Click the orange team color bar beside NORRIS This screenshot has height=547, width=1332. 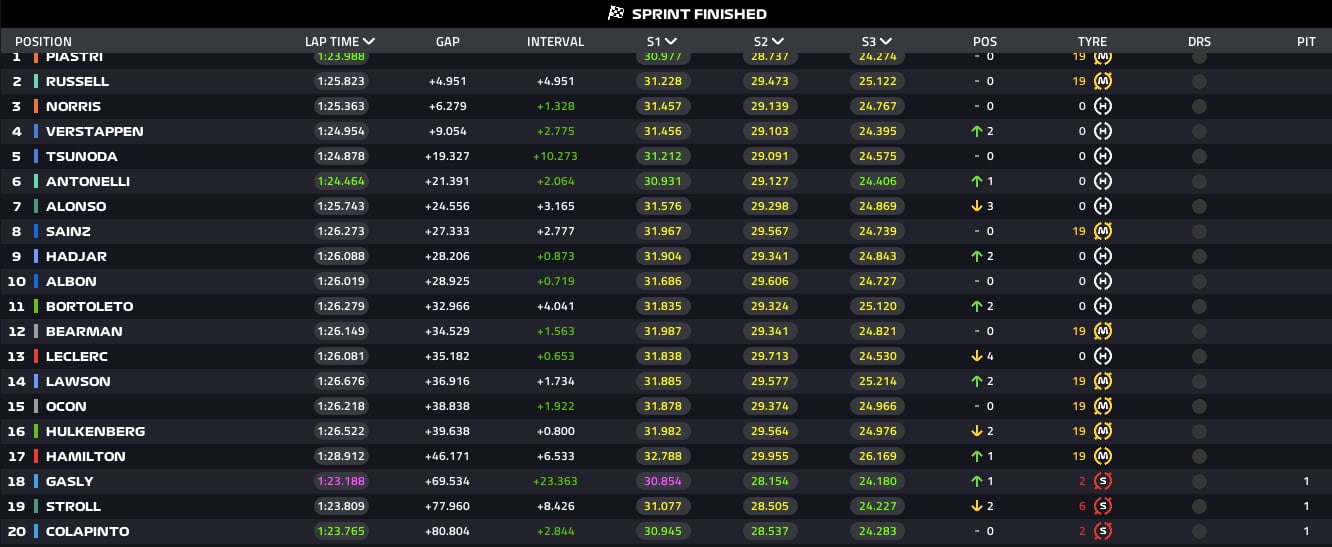36,106
